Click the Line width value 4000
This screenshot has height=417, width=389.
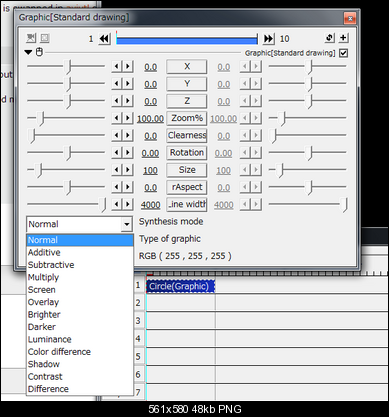click(x=150, y=205)
